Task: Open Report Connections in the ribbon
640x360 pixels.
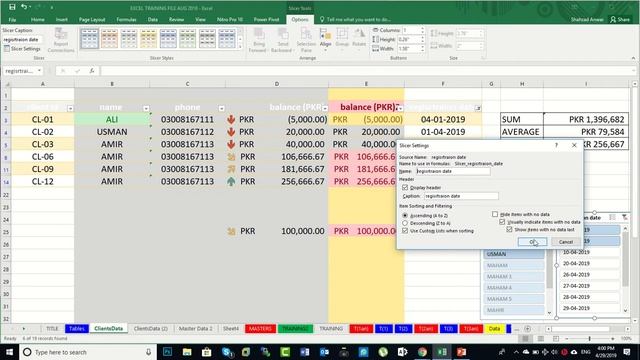Action: click(x=61, y=40)
